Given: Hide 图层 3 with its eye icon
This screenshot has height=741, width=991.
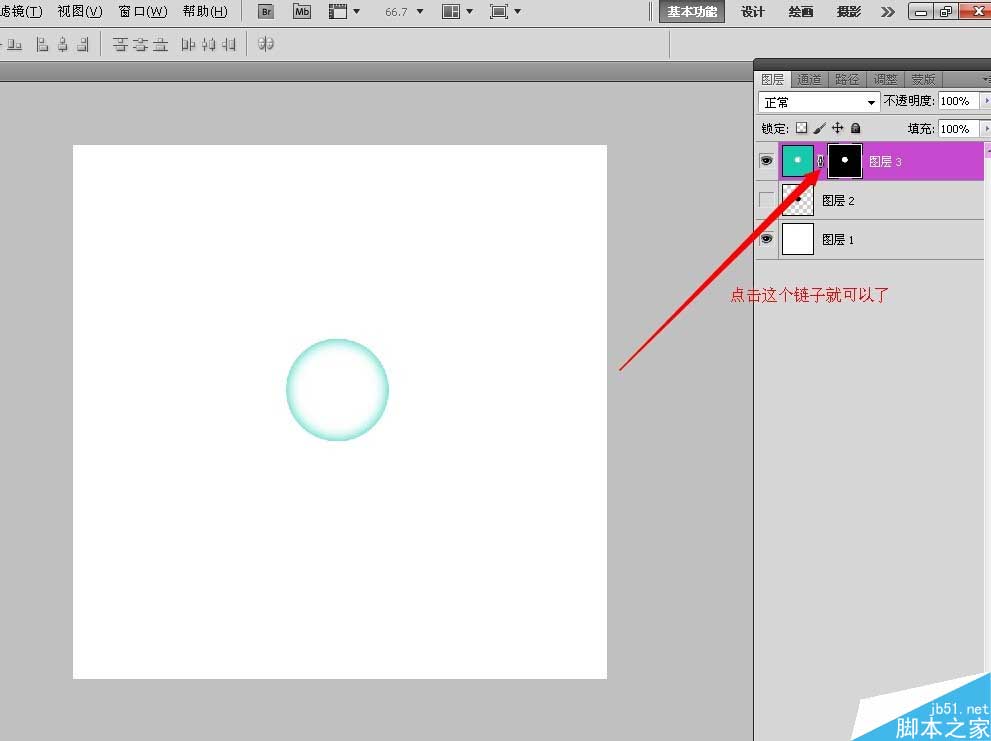Looking at the screenshot, I should (x=766, y=161).
